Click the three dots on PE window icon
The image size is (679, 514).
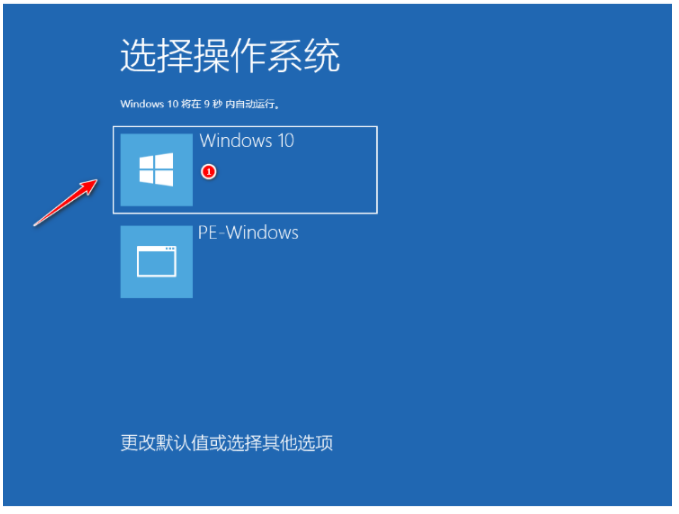[170, 249]
